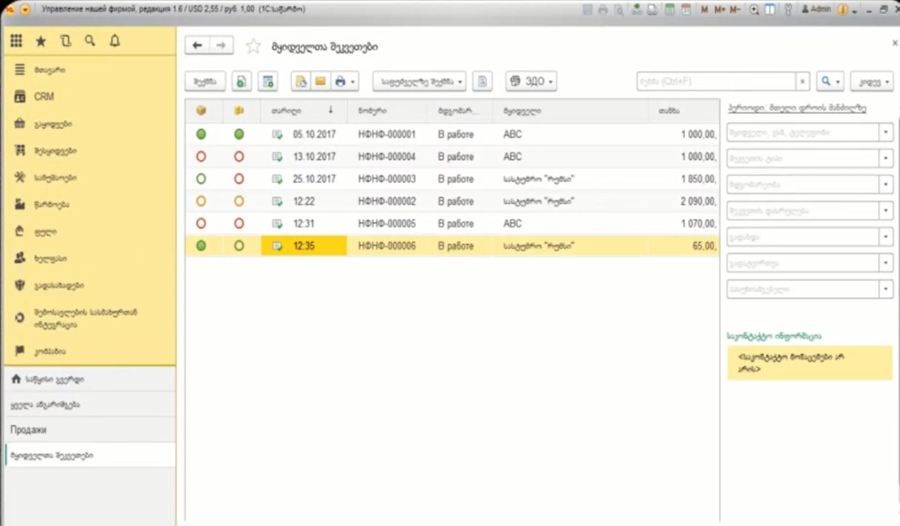Open the history clipboard icon
900x526 pixels.
(x=65, y=41)
